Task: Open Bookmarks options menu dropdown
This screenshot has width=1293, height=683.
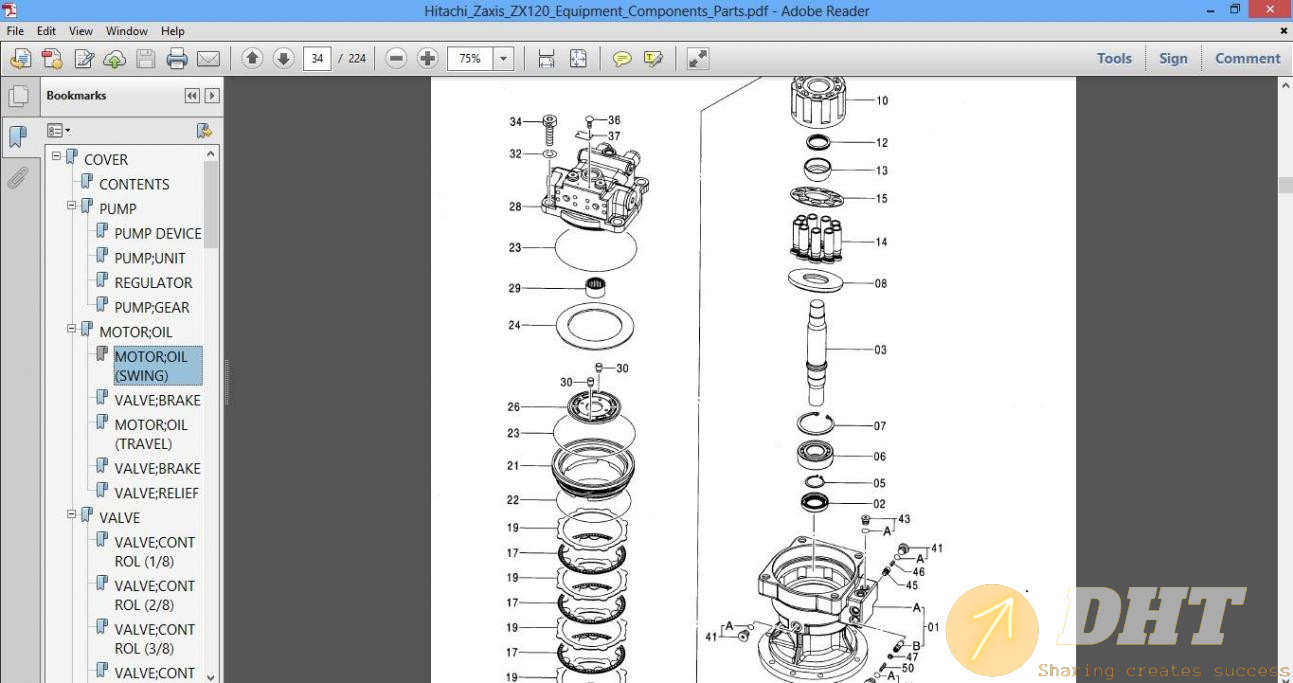Action: pos(59,130)
